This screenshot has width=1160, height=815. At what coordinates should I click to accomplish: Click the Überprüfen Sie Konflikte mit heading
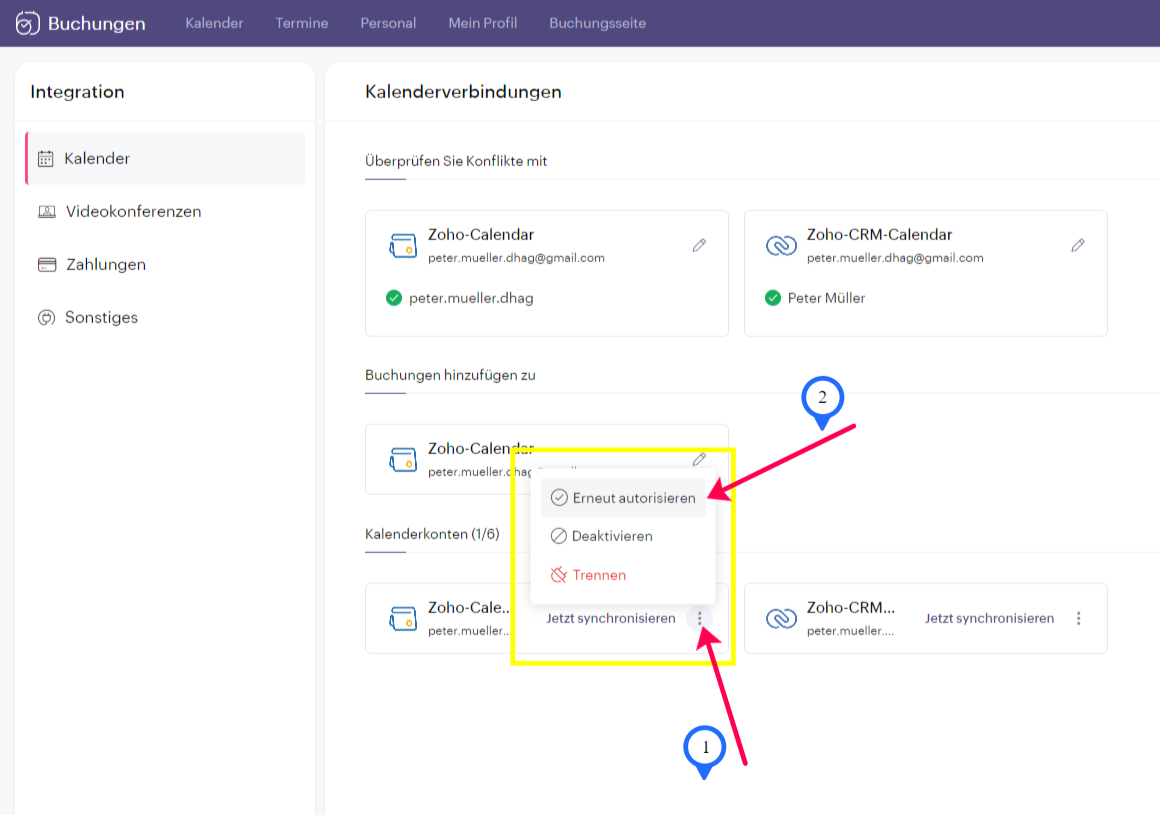click(x=456, y=161)
